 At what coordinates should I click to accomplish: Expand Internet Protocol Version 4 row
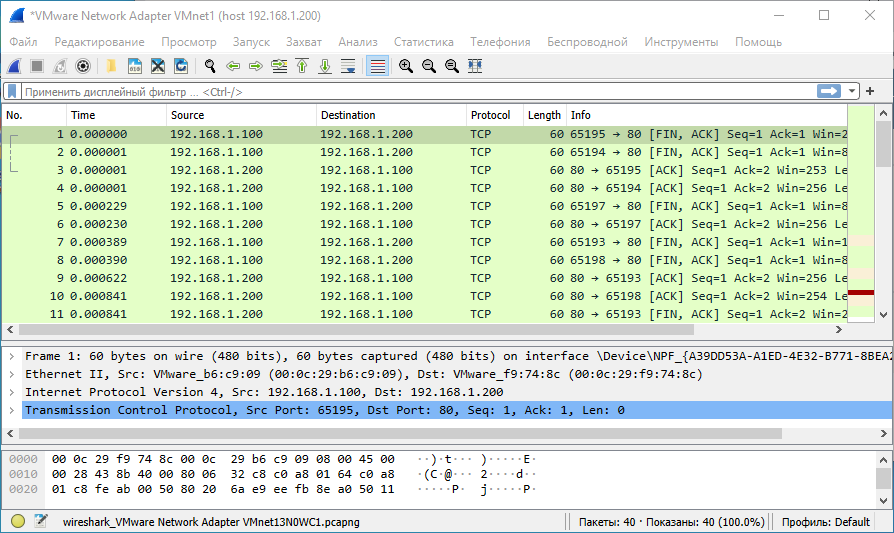coord(11,392)
